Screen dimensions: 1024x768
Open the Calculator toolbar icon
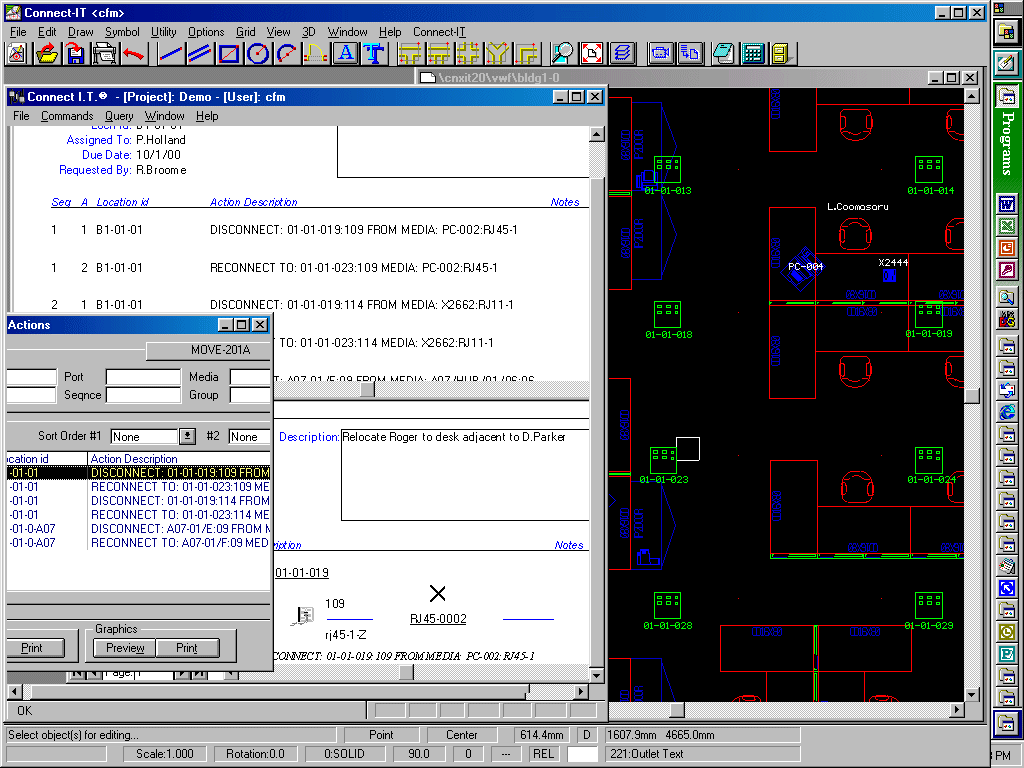coord(753,53)
